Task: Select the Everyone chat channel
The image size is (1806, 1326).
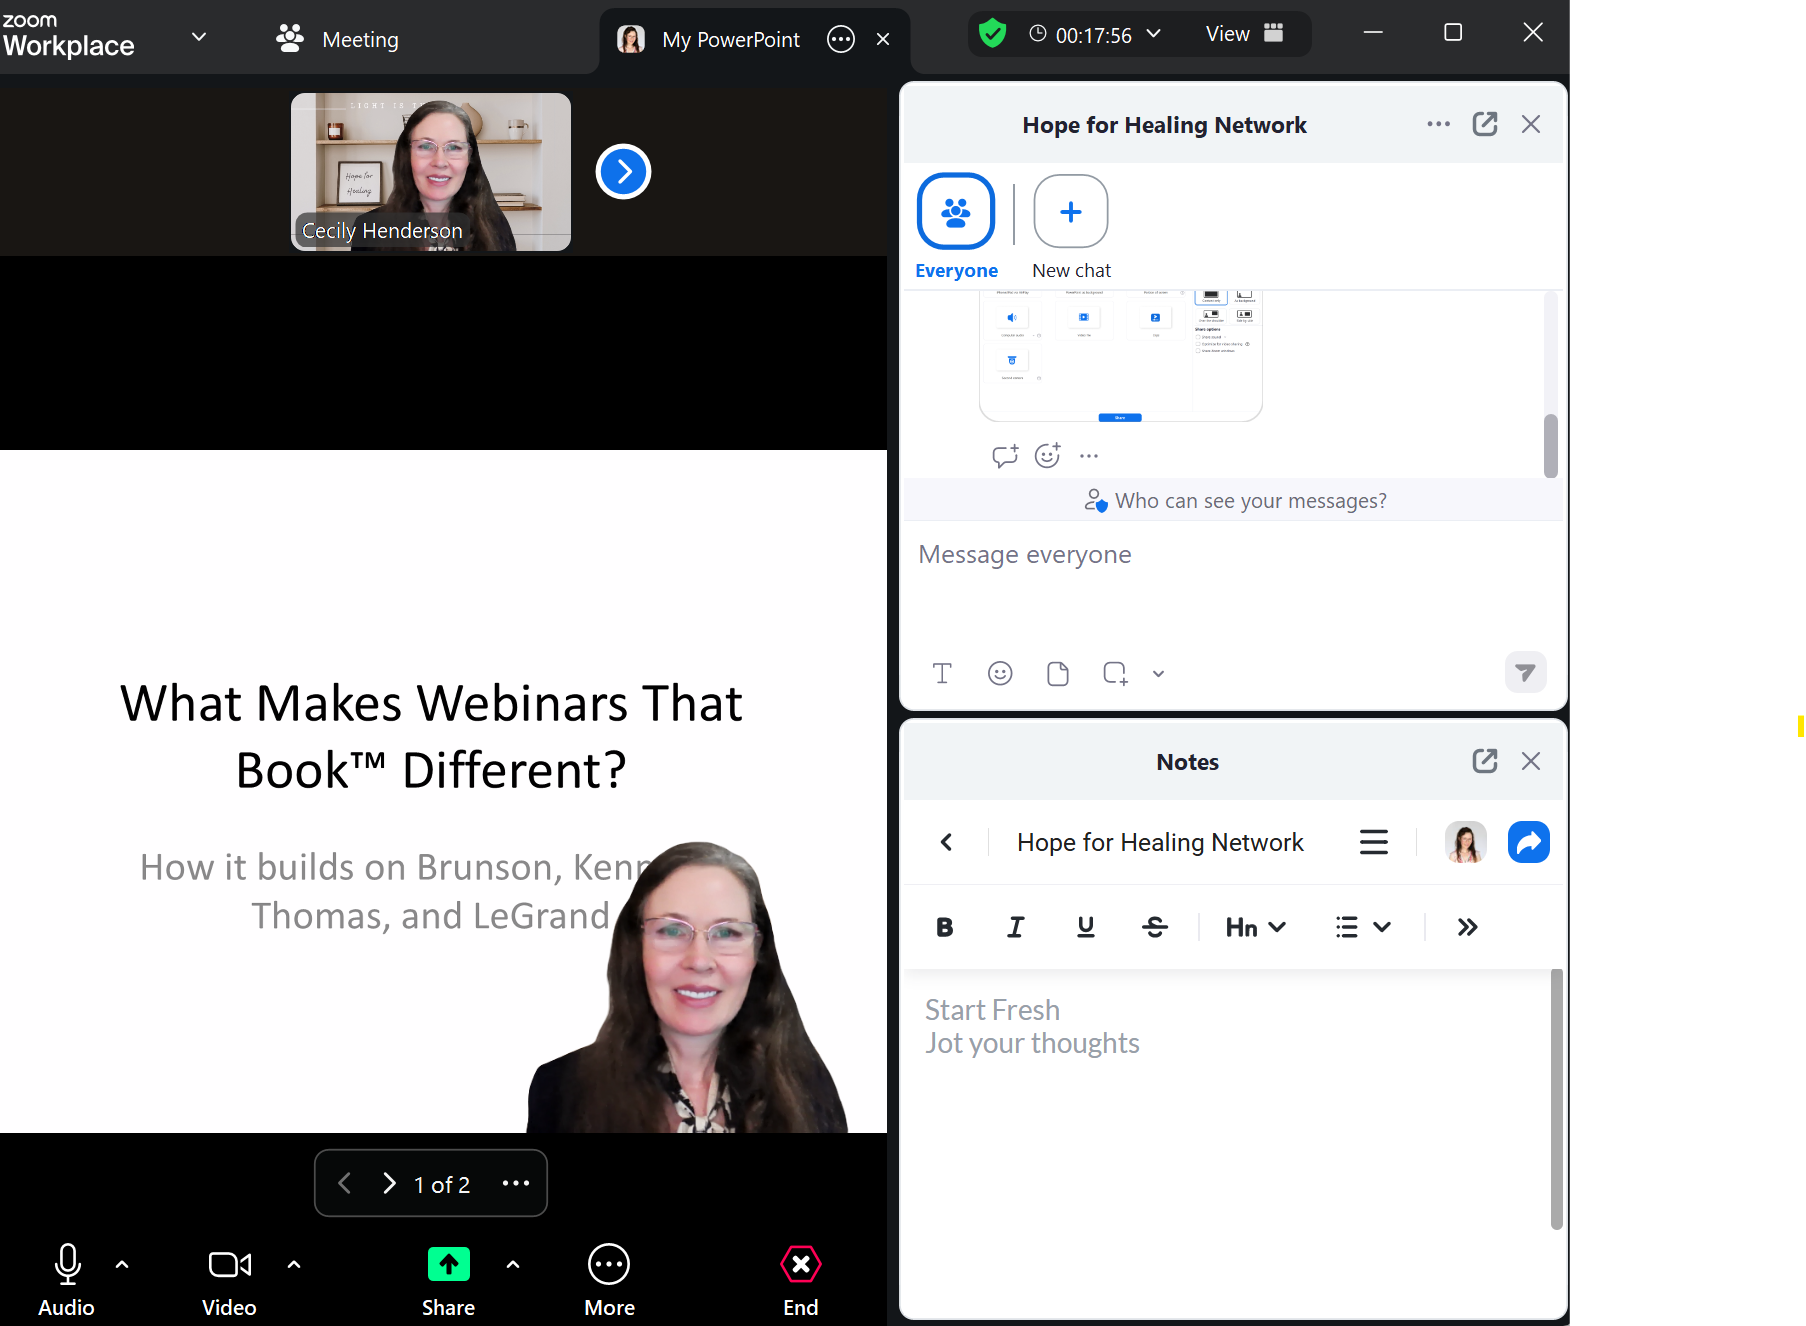Action: coord(956,227)
